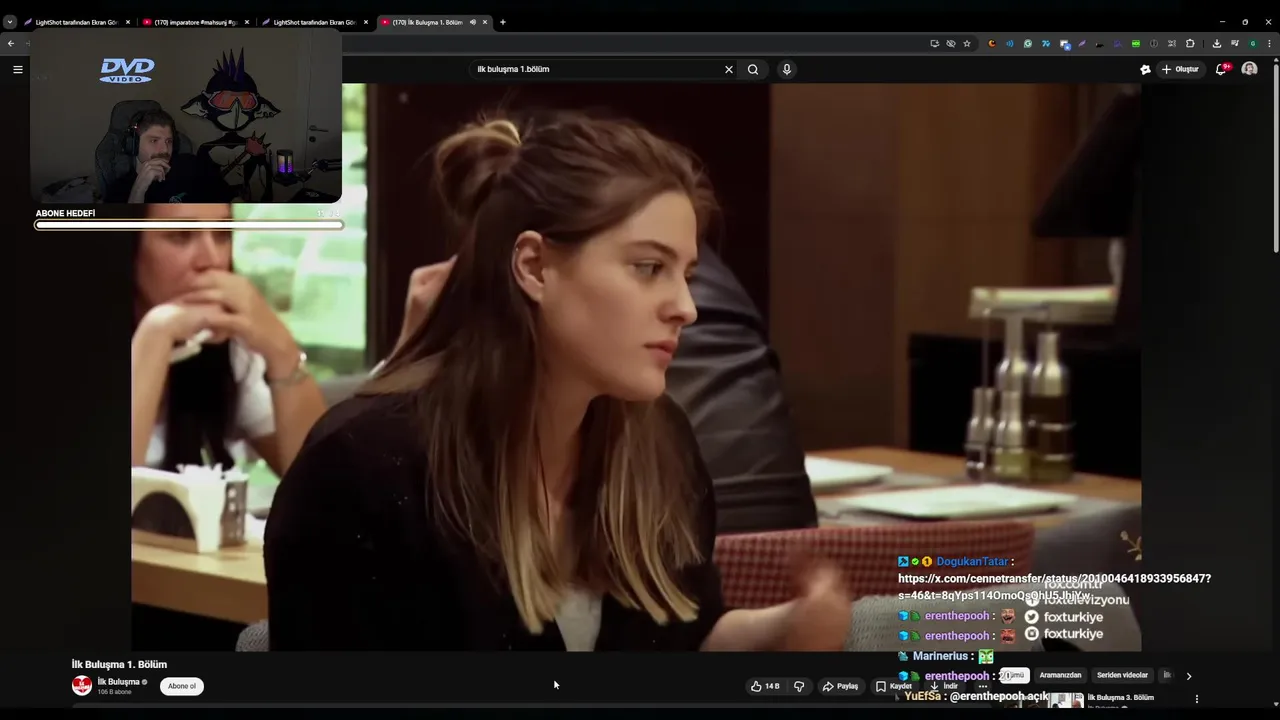Screen dimensions: 1280x720
Task: Open the account avatar menu
Action: point(1249,69)
